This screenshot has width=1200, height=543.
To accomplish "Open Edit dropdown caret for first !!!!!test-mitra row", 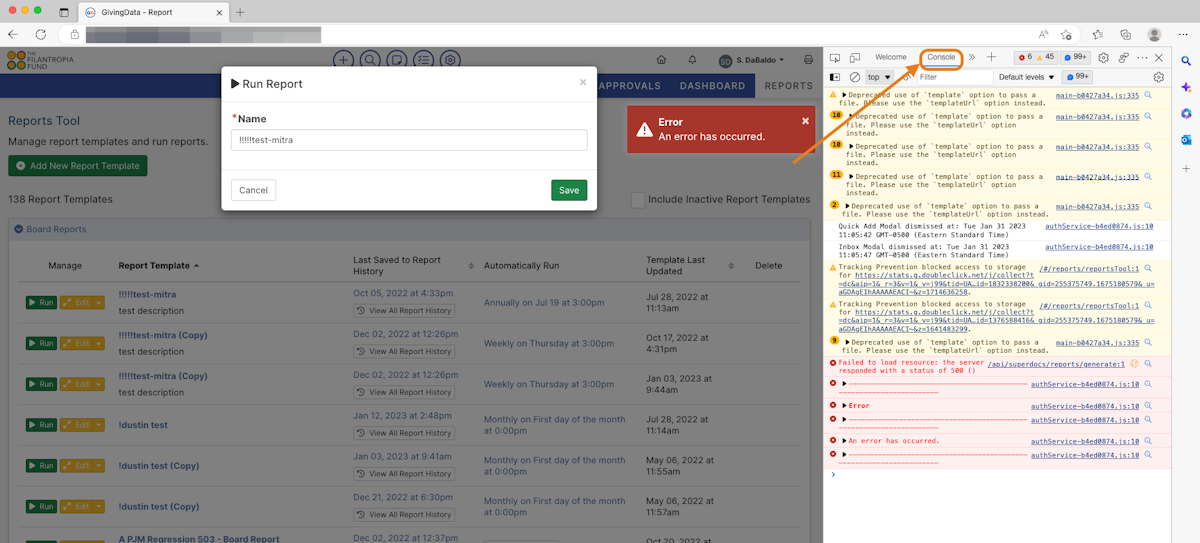I will 98,302.
